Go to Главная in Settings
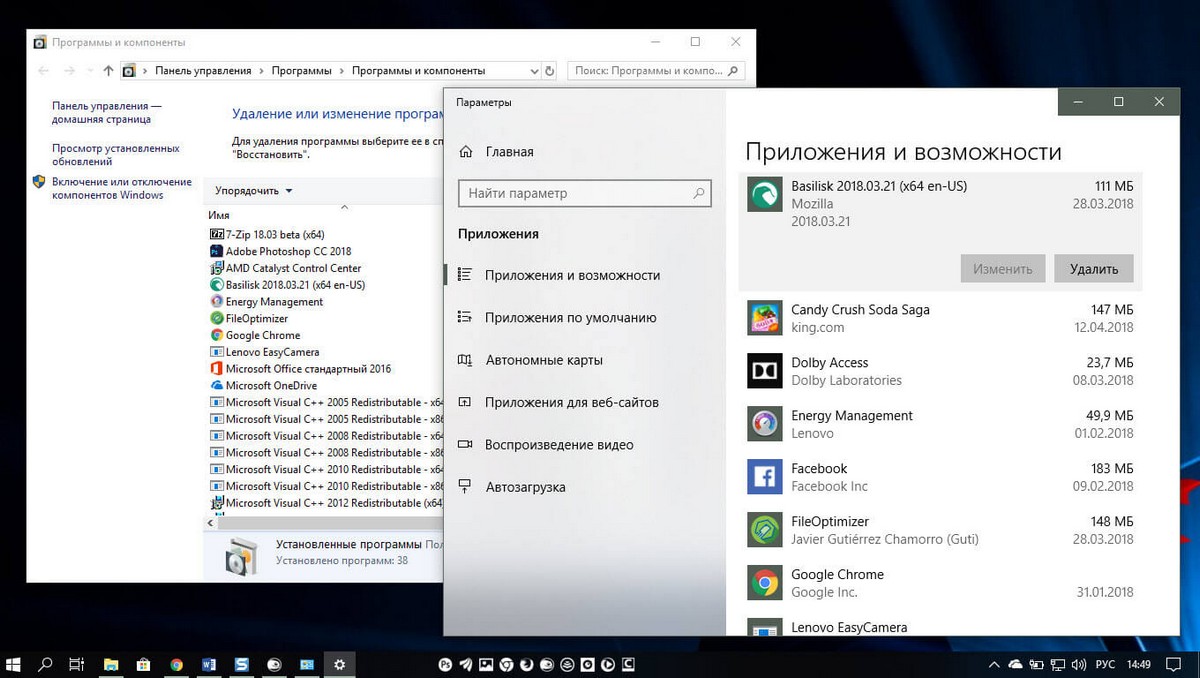 point(509,152)
